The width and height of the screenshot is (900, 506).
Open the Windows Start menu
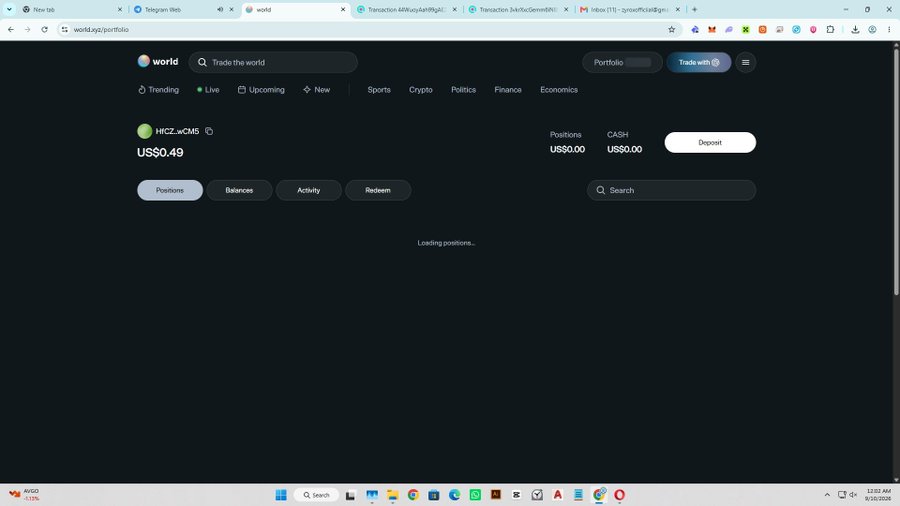(281, 495)
